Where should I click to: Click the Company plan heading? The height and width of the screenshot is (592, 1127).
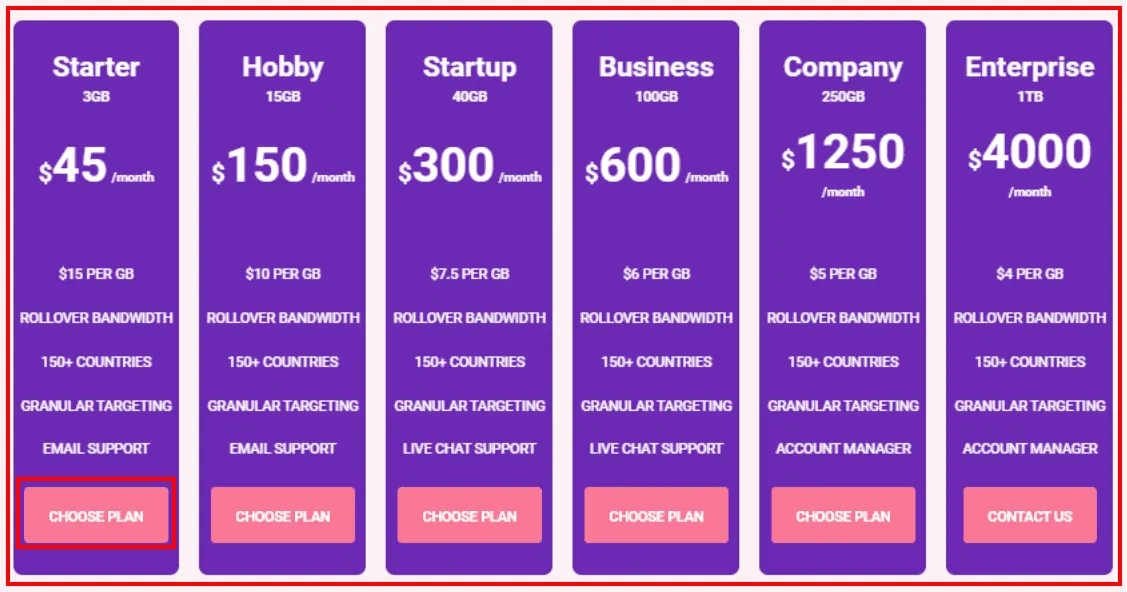(x=843, y=67)
